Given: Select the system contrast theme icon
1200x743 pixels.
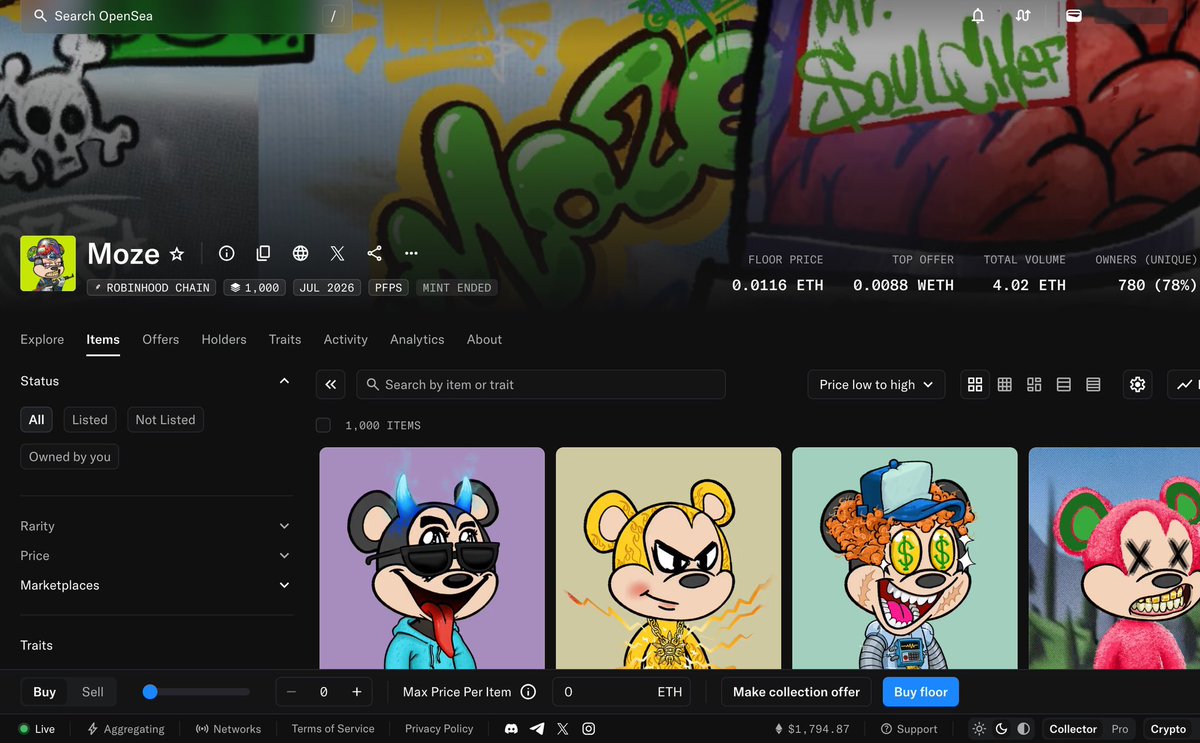Looking at the screenshot, I should click(1021, 729).
